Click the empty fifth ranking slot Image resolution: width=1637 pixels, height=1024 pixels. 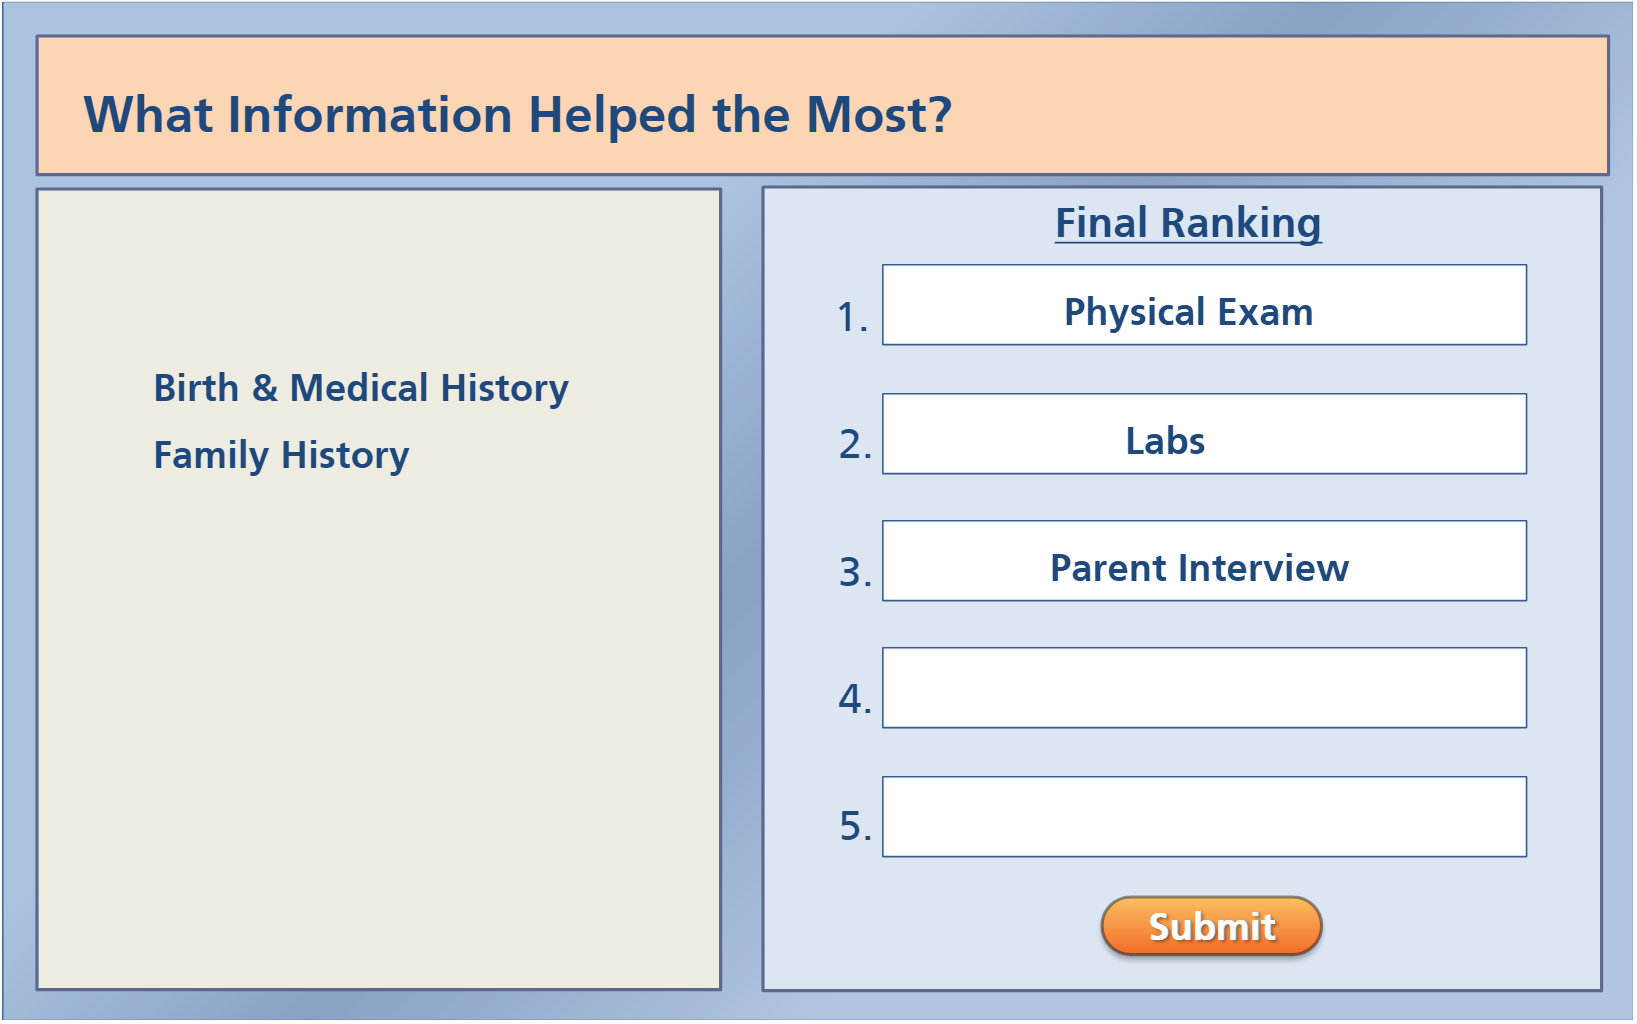tap(1203, 817)
